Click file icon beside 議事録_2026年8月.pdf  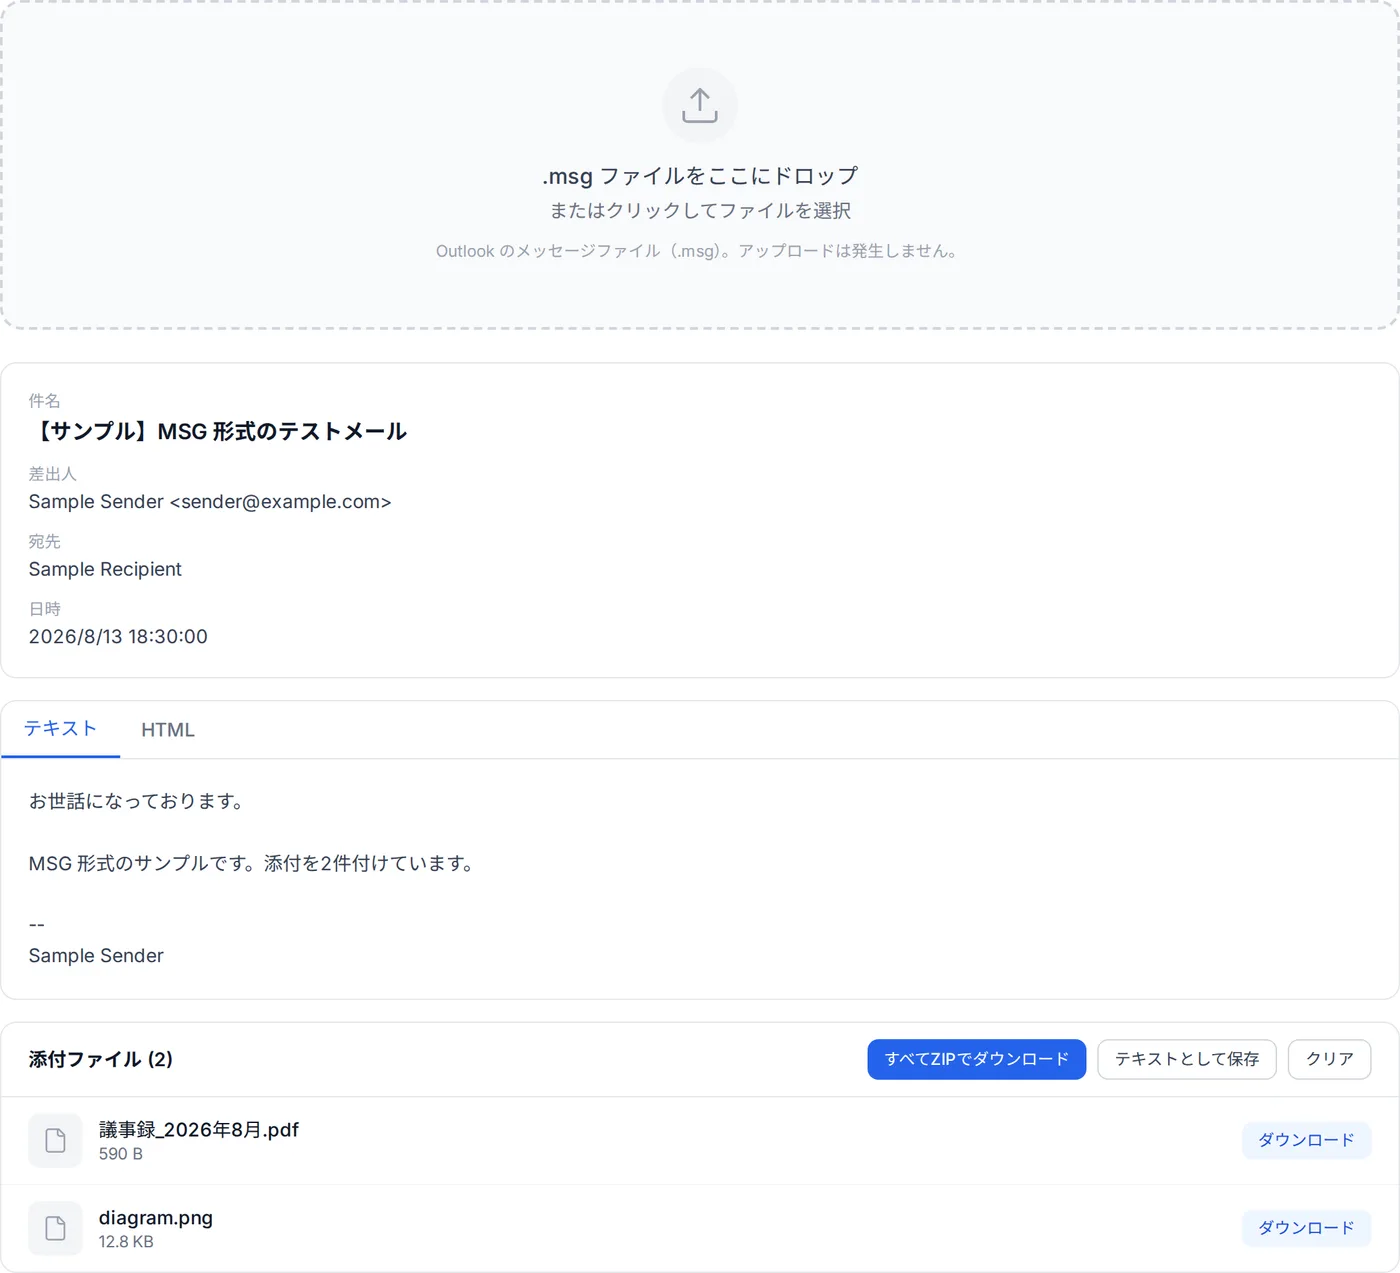point(55,1140)
